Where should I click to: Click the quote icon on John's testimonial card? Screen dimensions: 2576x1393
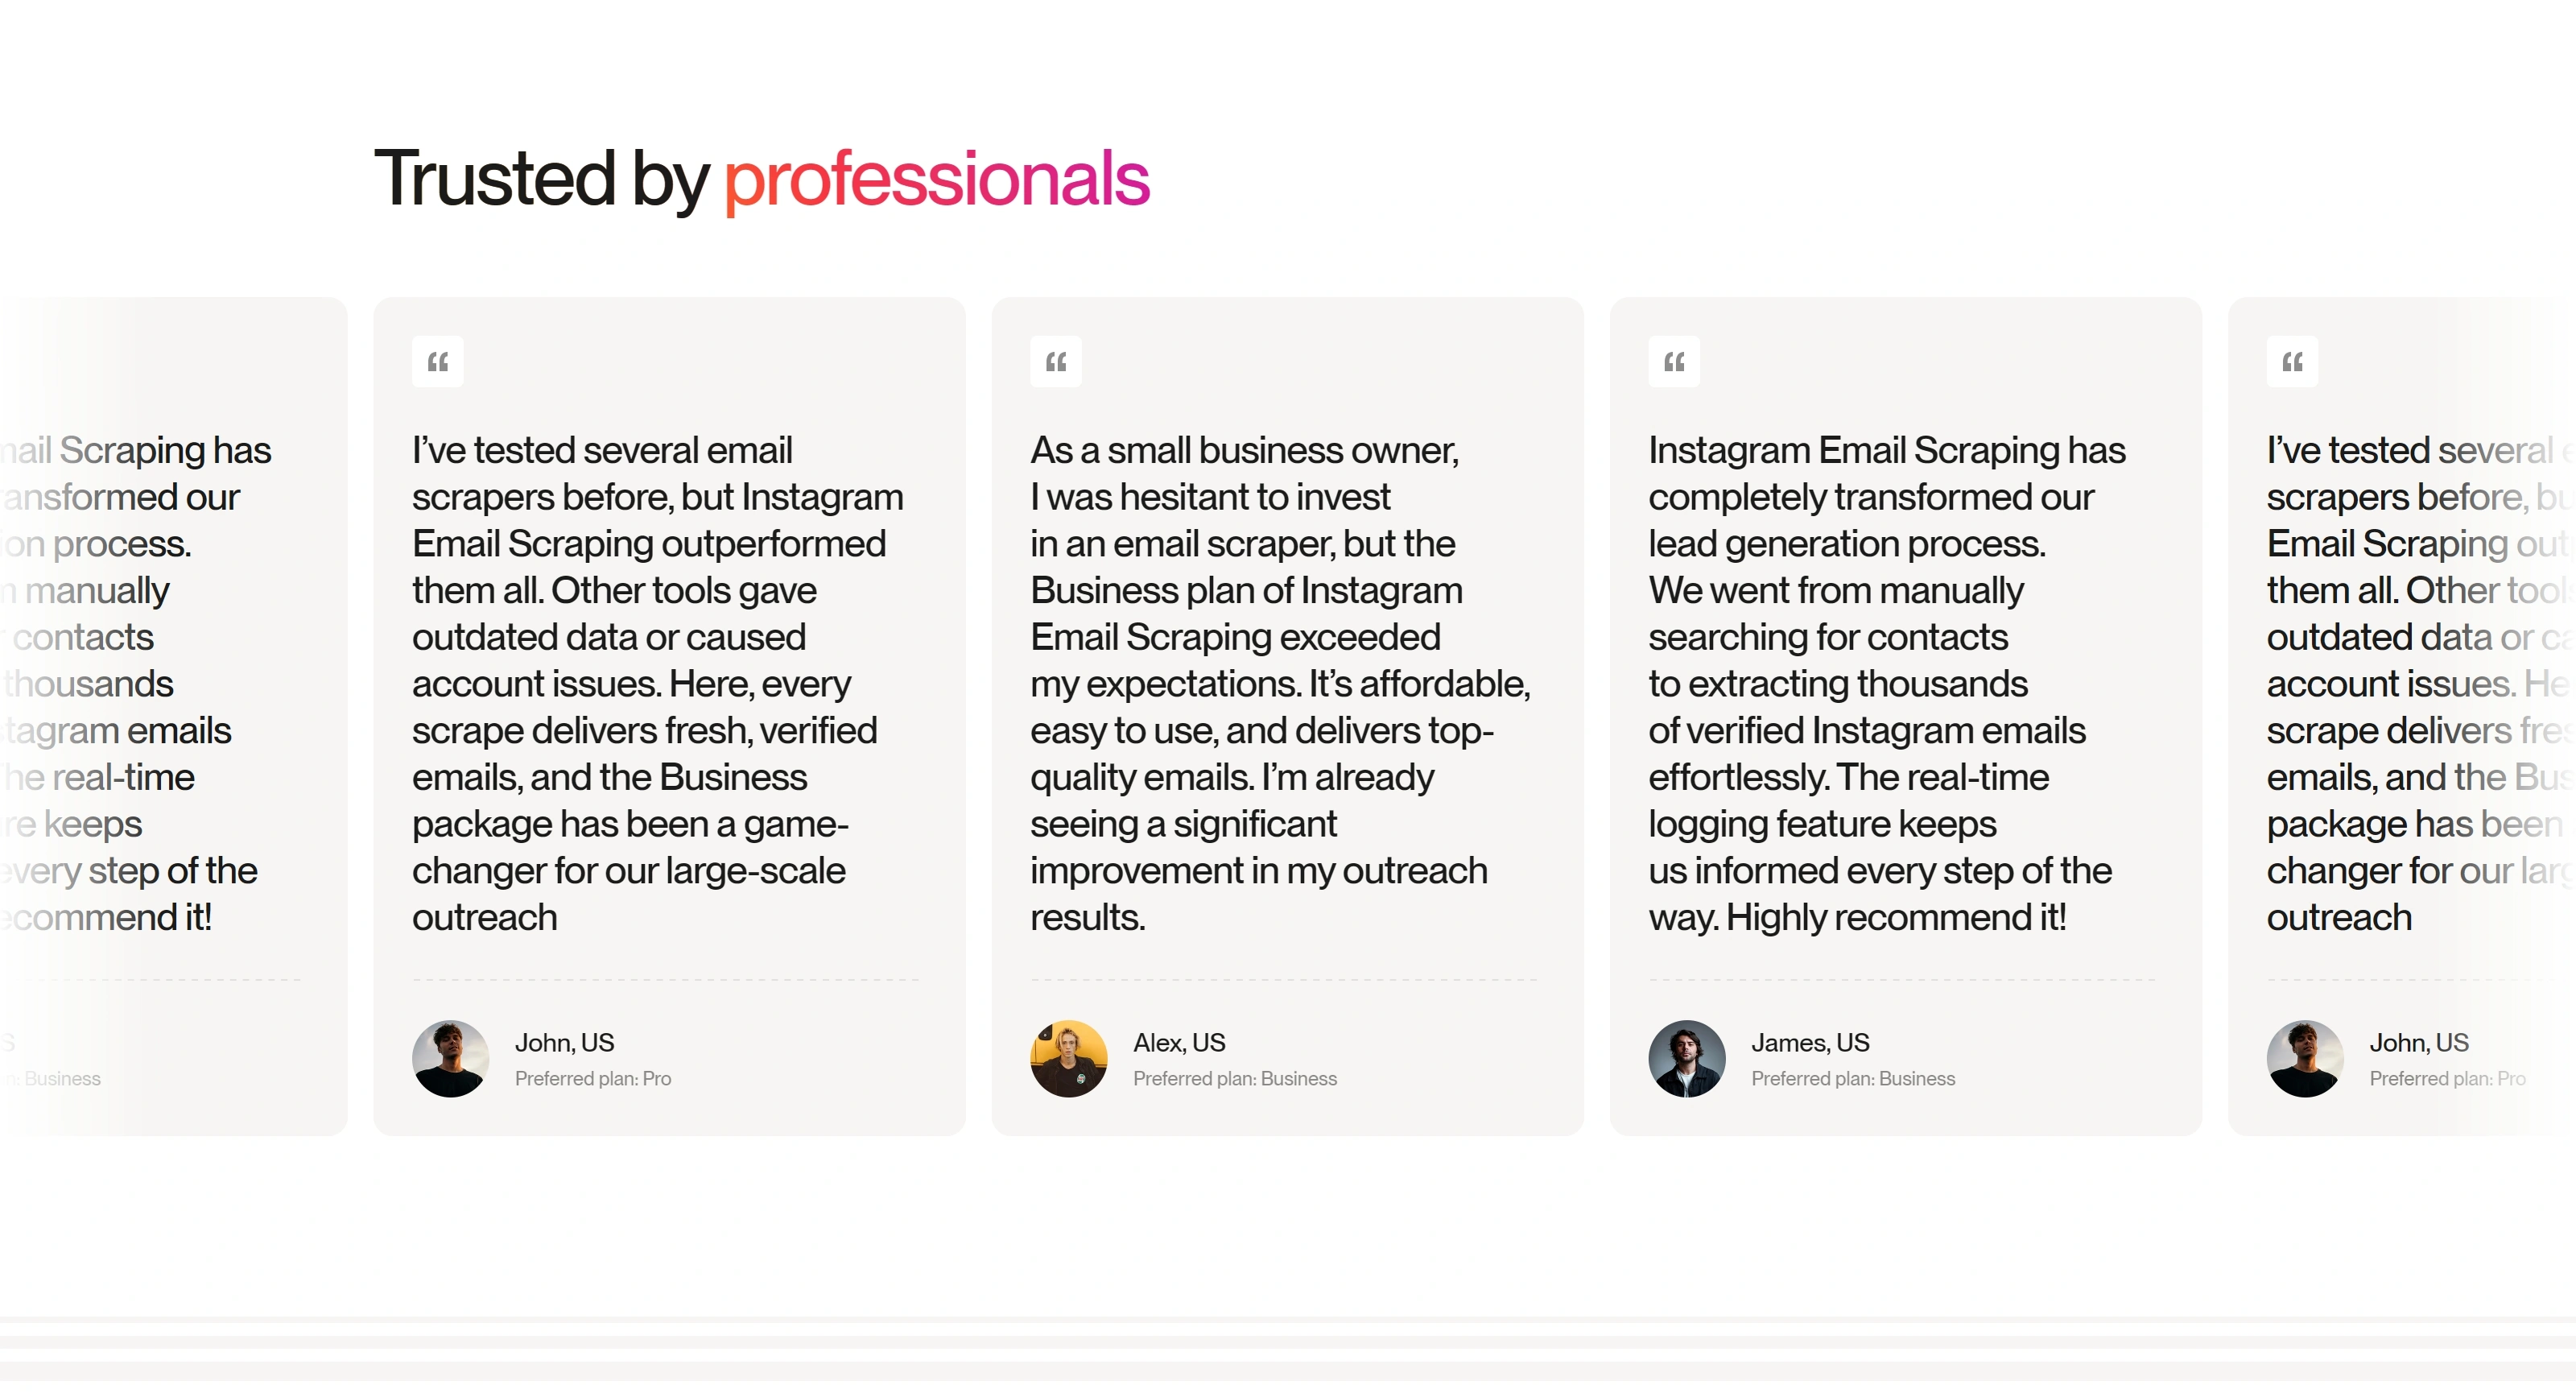[438, 361]
